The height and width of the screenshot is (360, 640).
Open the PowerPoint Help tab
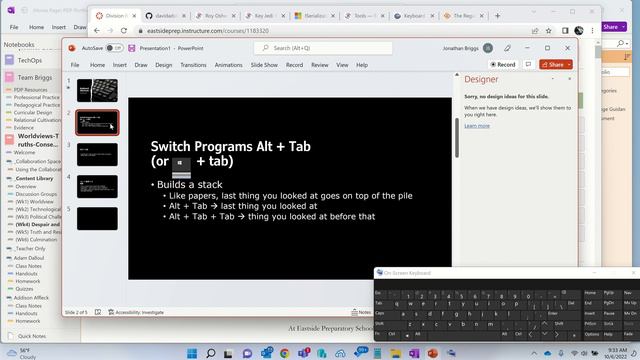click(x=362, y=65)
